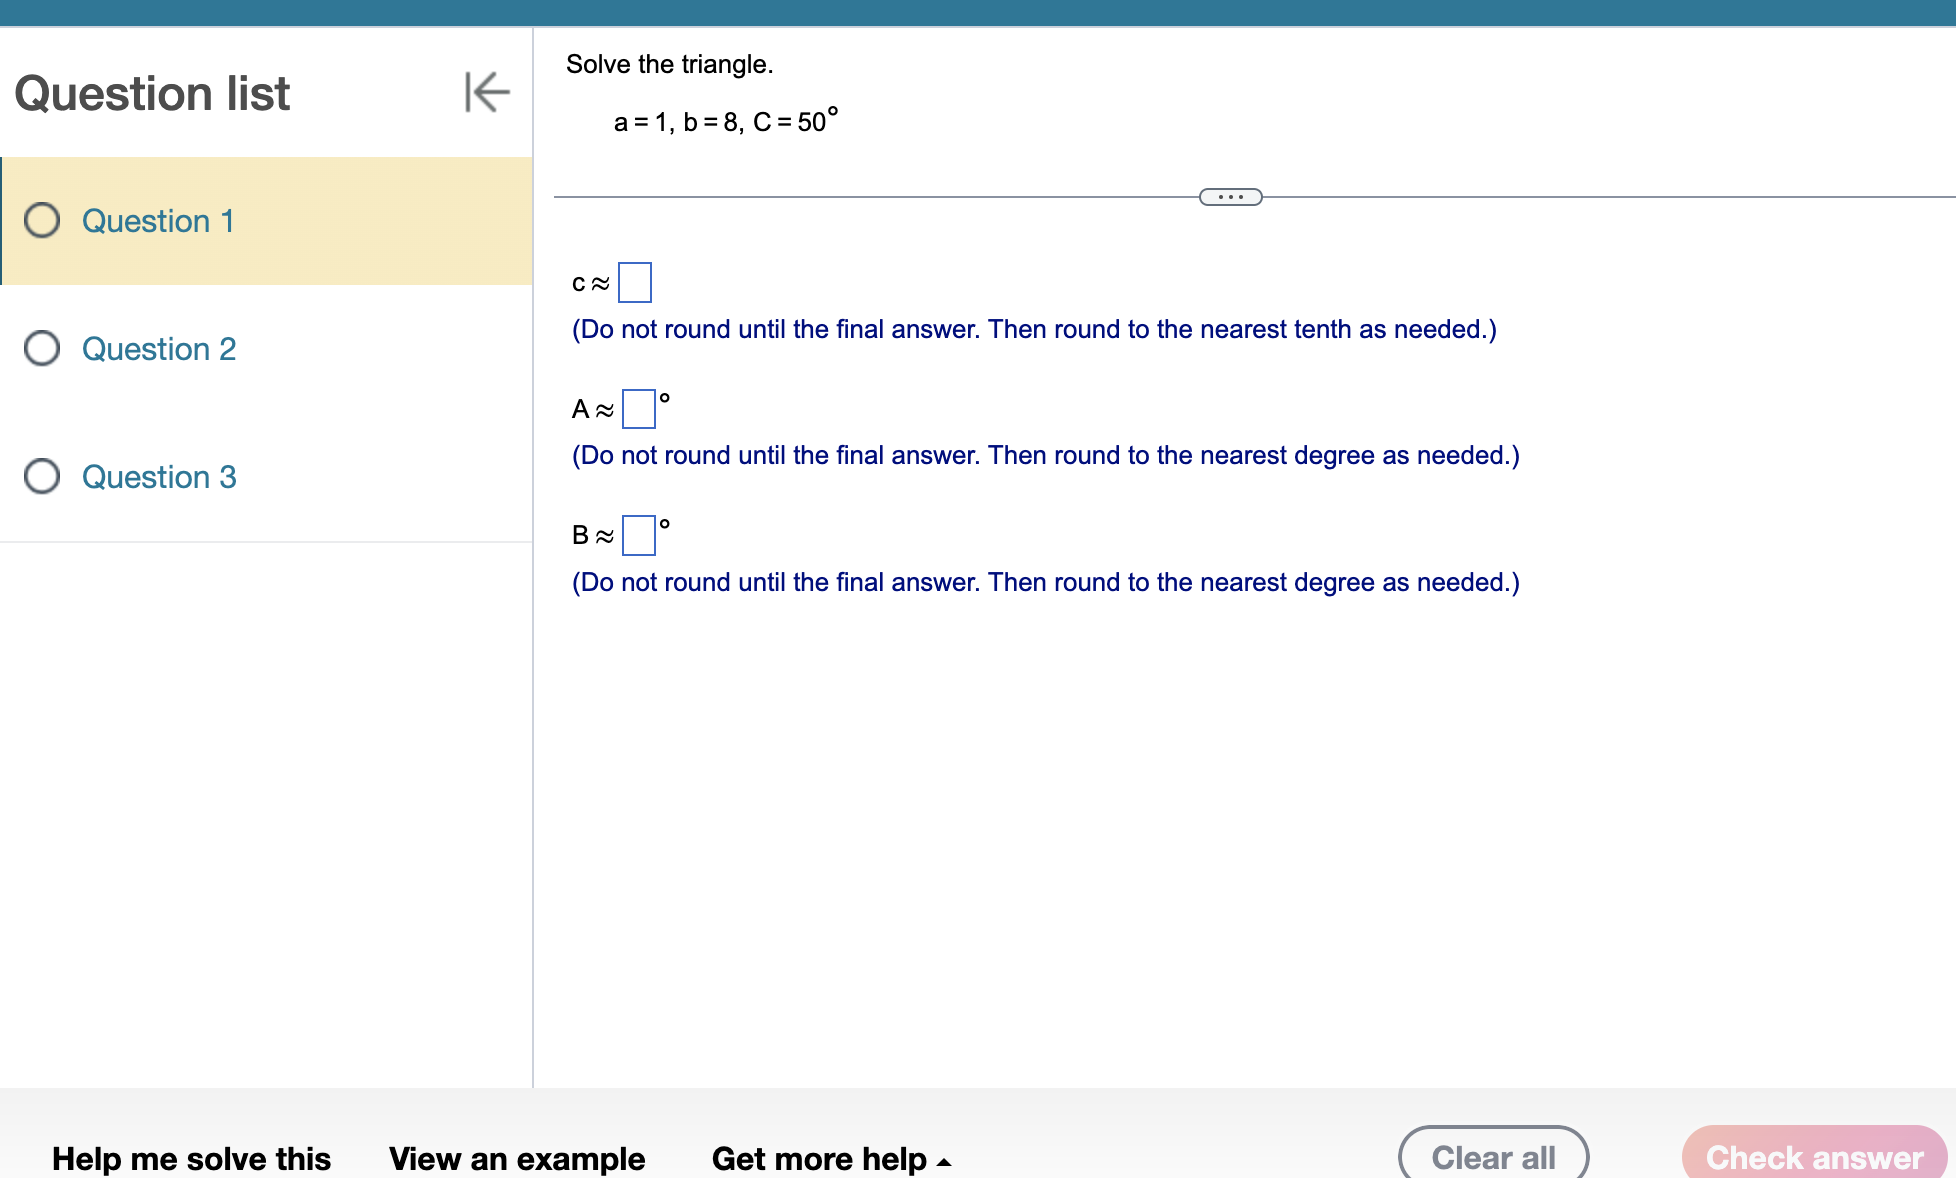The image size is (1956, 1178).
Task: Open the divider expander to show more content
Action: coord(1230,196)
